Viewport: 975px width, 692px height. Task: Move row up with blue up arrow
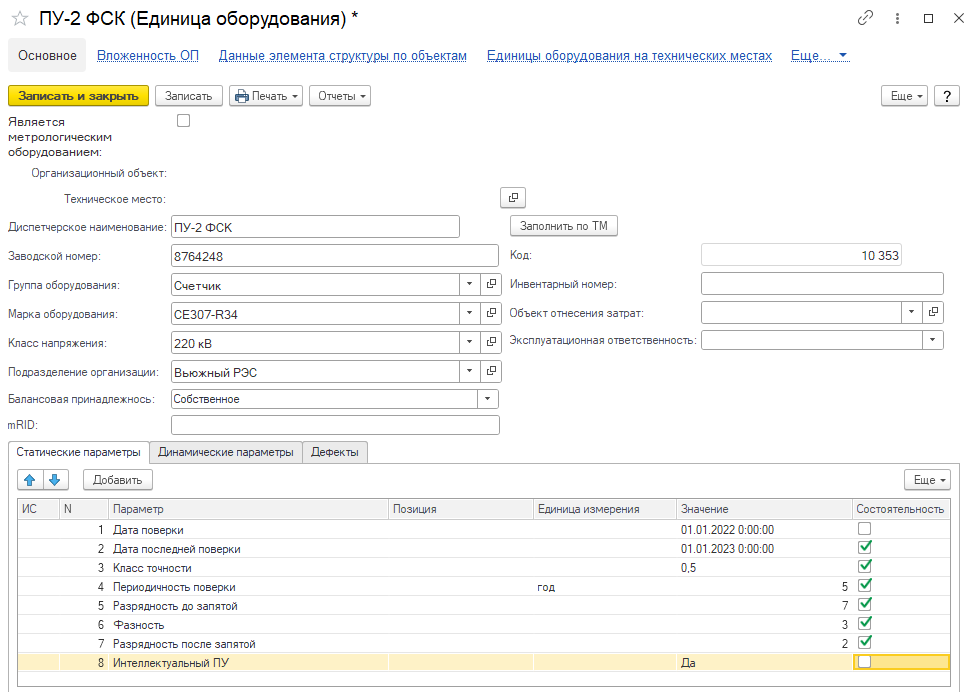[30, 480]
